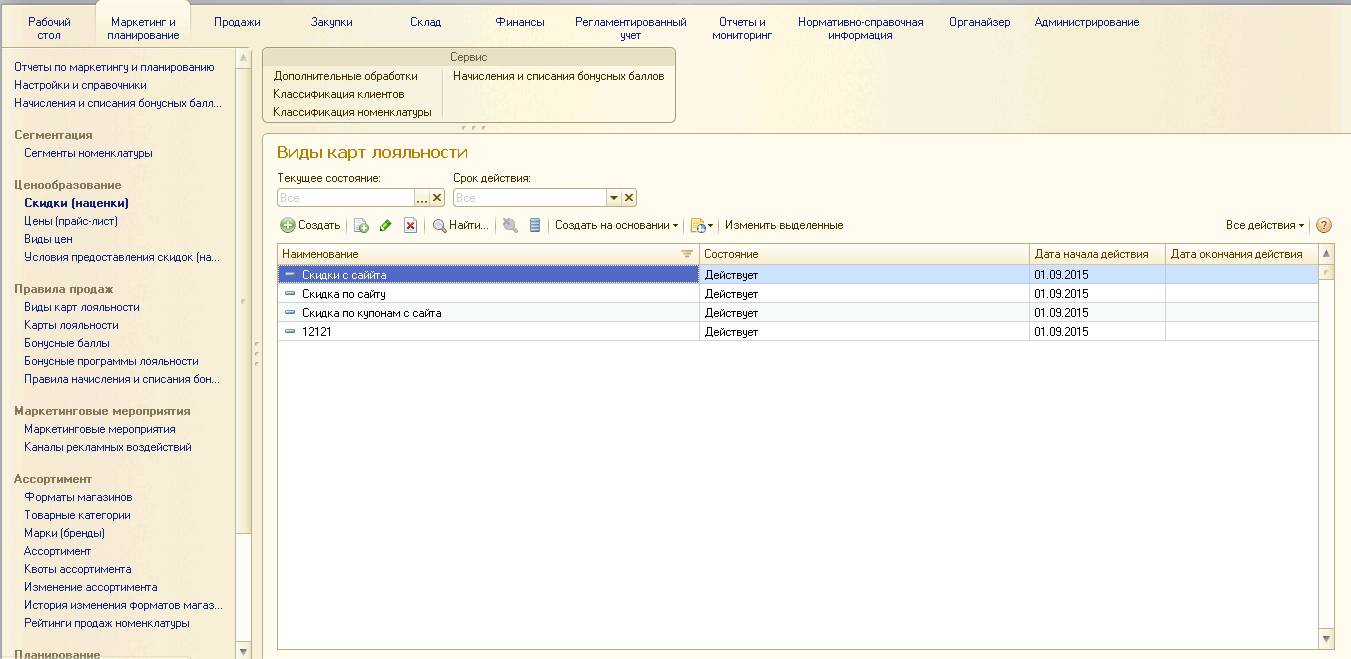Open the Срок действия dropdown arrow

coord(614,198)
